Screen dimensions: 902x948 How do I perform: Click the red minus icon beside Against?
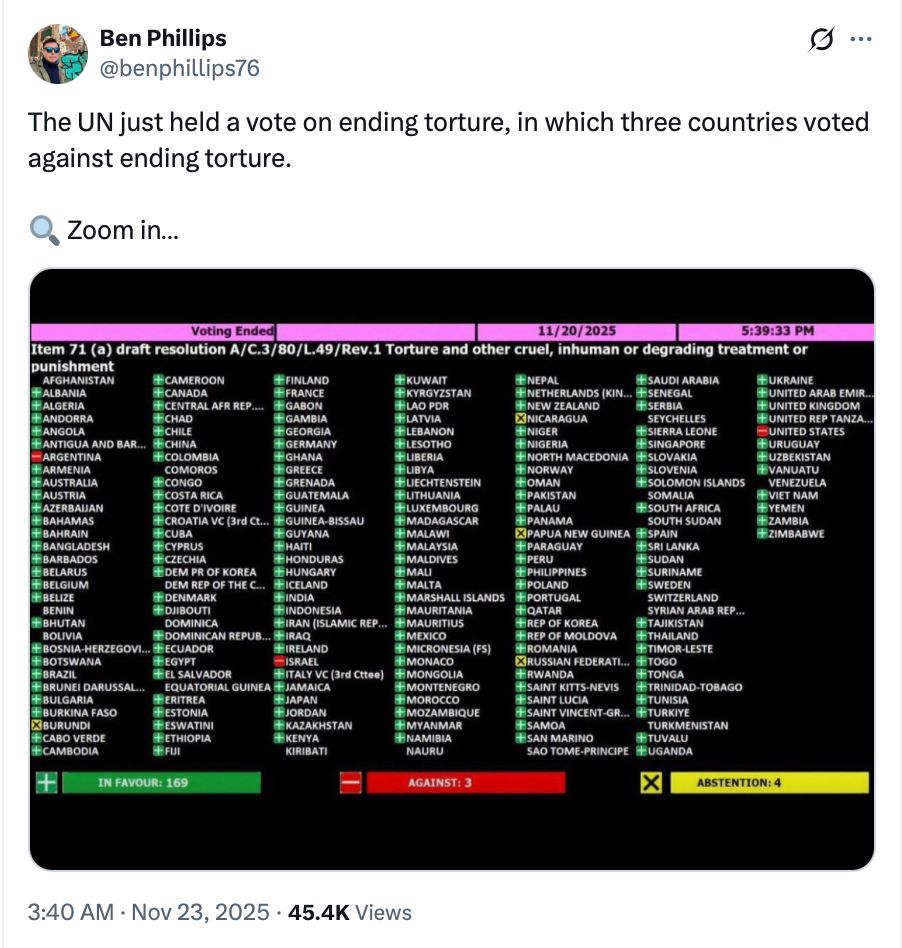pos(350,783)
